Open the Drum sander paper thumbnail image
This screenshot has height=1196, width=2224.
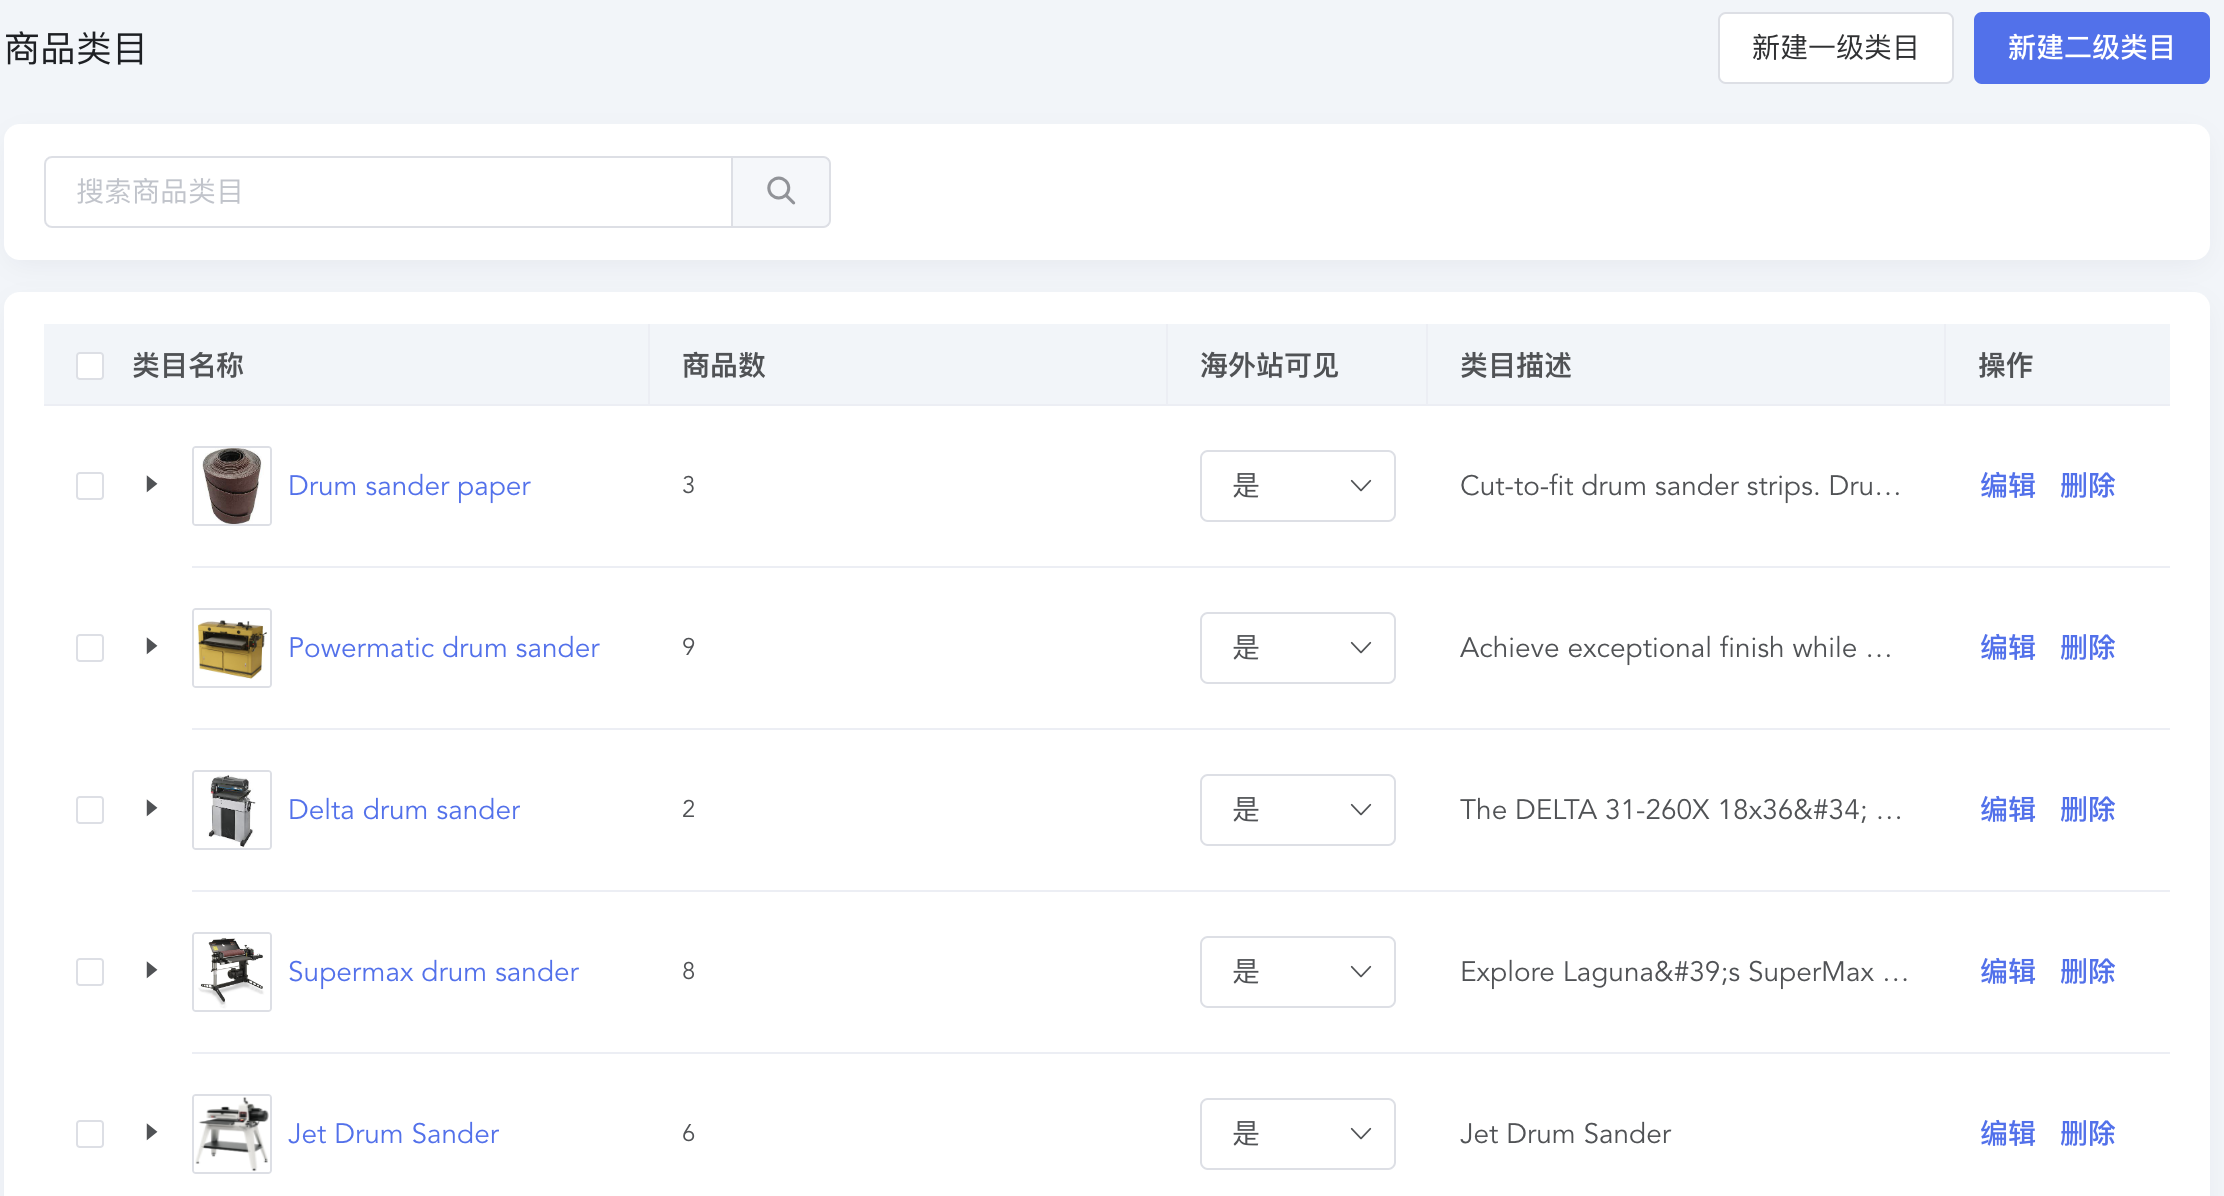(x=232, y=486)
